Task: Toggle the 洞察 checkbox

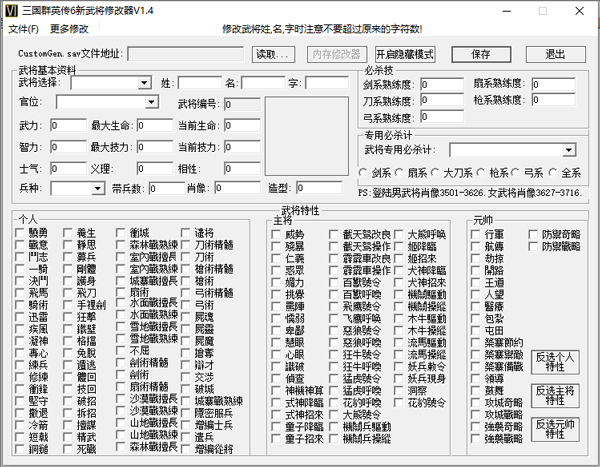Action: [399, 390]
